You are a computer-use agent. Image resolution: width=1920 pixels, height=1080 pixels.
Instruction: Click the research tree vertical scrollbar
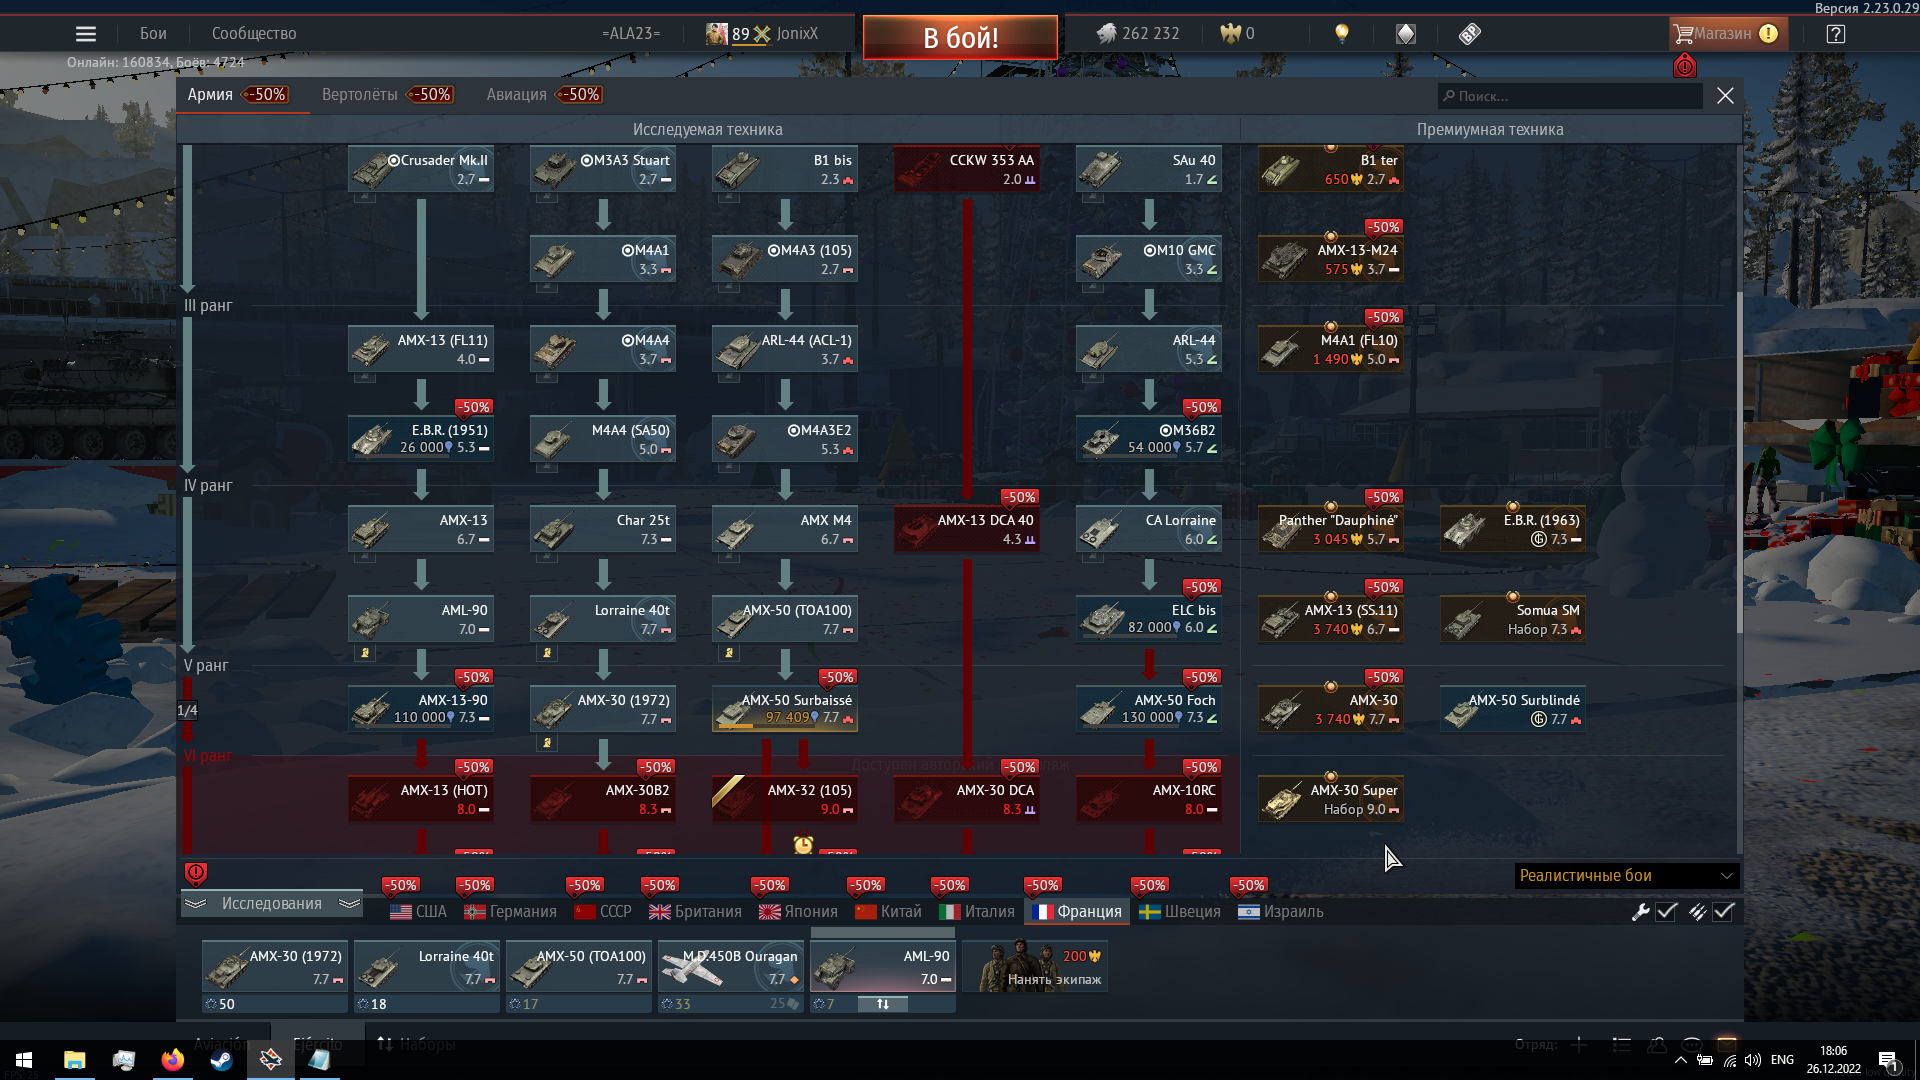pos(1740,461)
